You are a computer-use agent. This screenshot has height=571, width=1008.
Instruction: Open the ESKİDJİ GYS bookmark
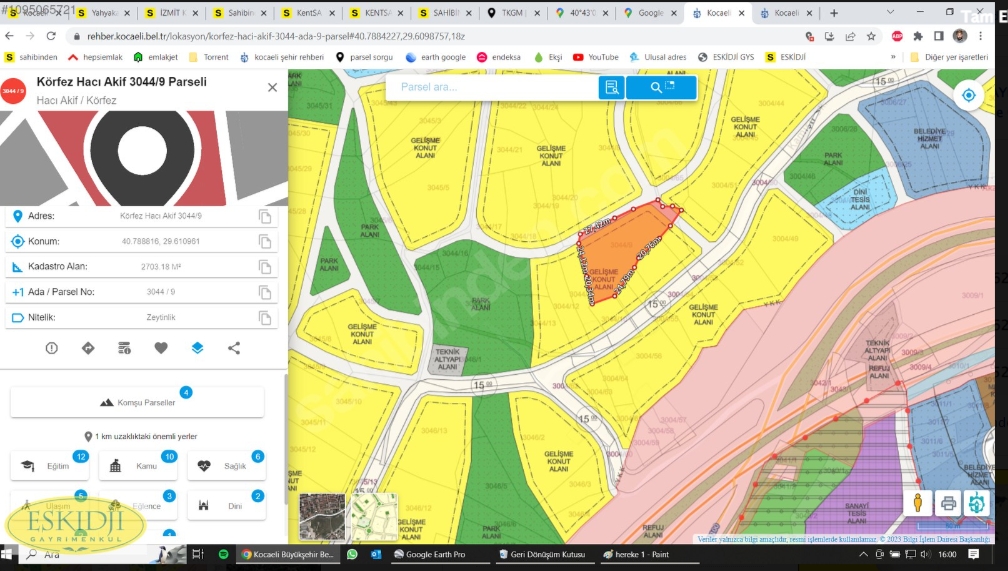[726, 57]
